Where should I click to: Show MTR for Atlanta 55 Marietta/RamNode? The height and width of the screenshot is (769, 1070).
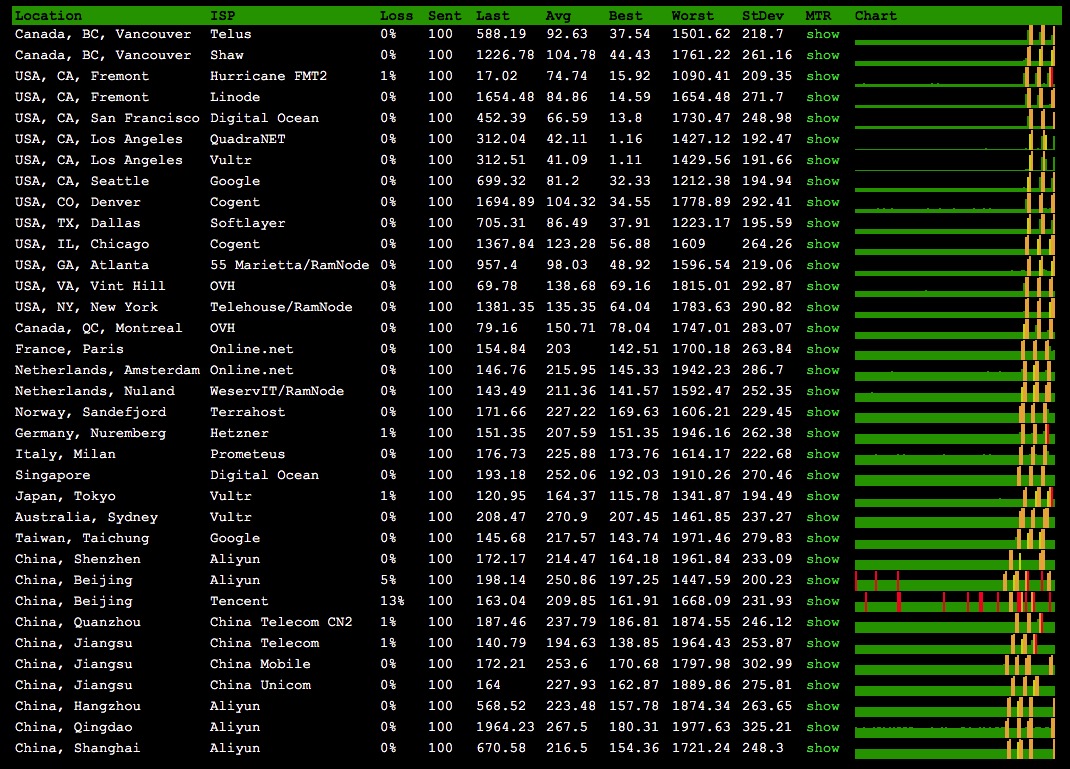click(823, 265)
